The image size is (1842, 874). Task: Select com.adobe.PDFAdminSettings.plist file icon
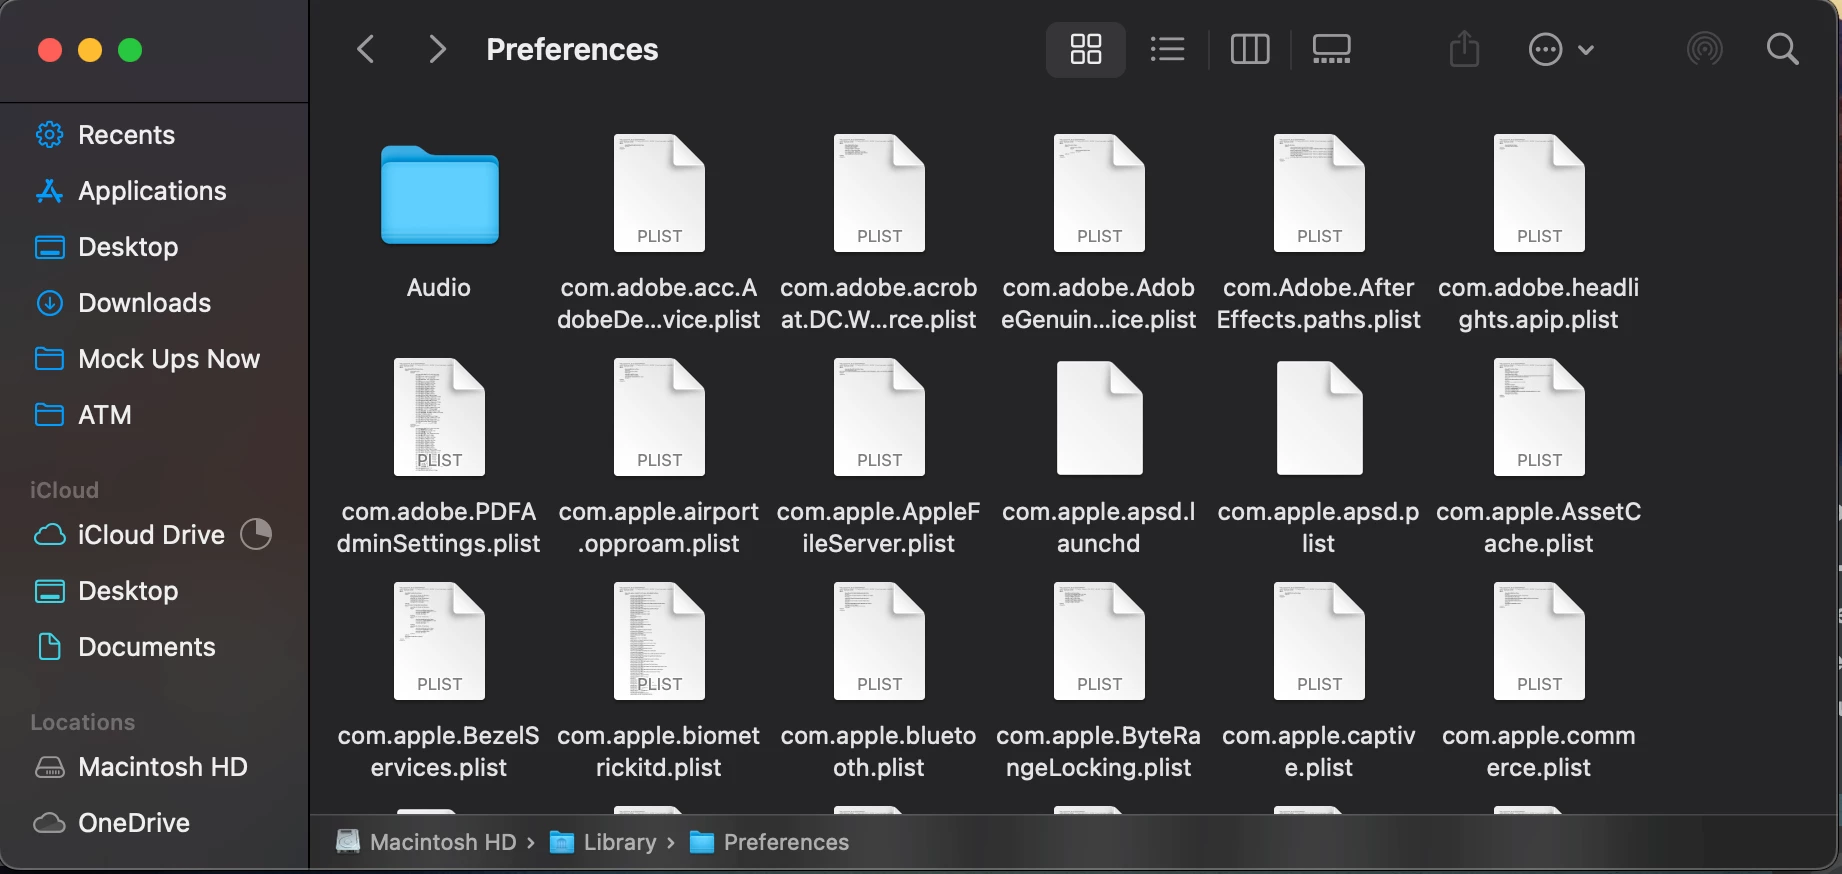pos(439,417)
